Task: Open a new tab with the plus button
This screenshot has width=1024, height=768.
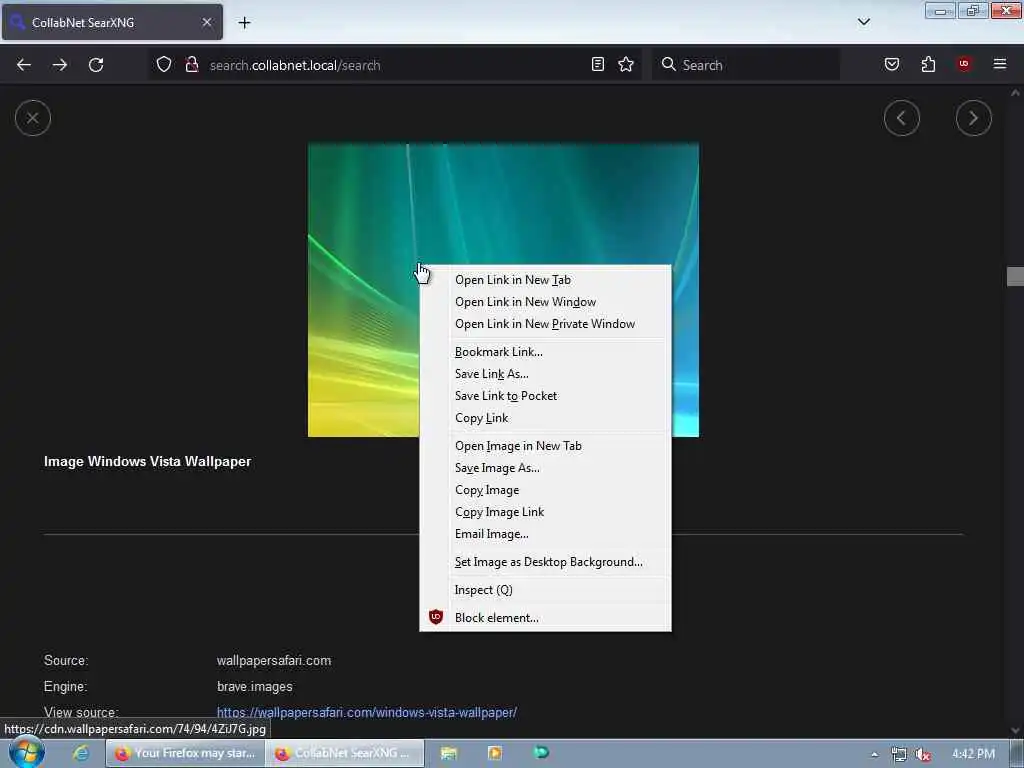Action: tap(244, 22)
